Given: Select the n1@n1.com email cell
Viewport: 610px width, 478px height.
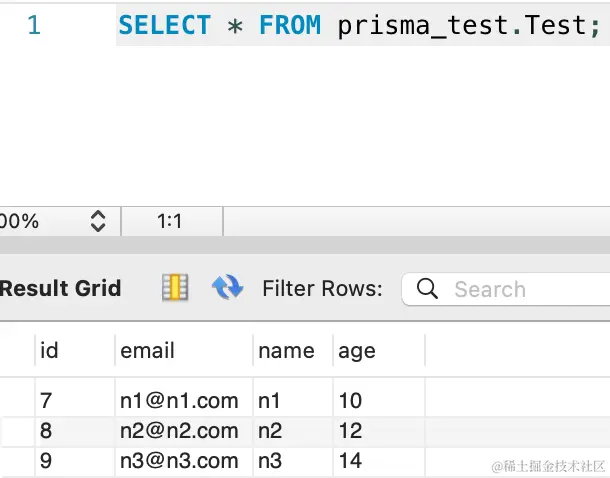Looking at the screenshot, I should pos(184,401).
